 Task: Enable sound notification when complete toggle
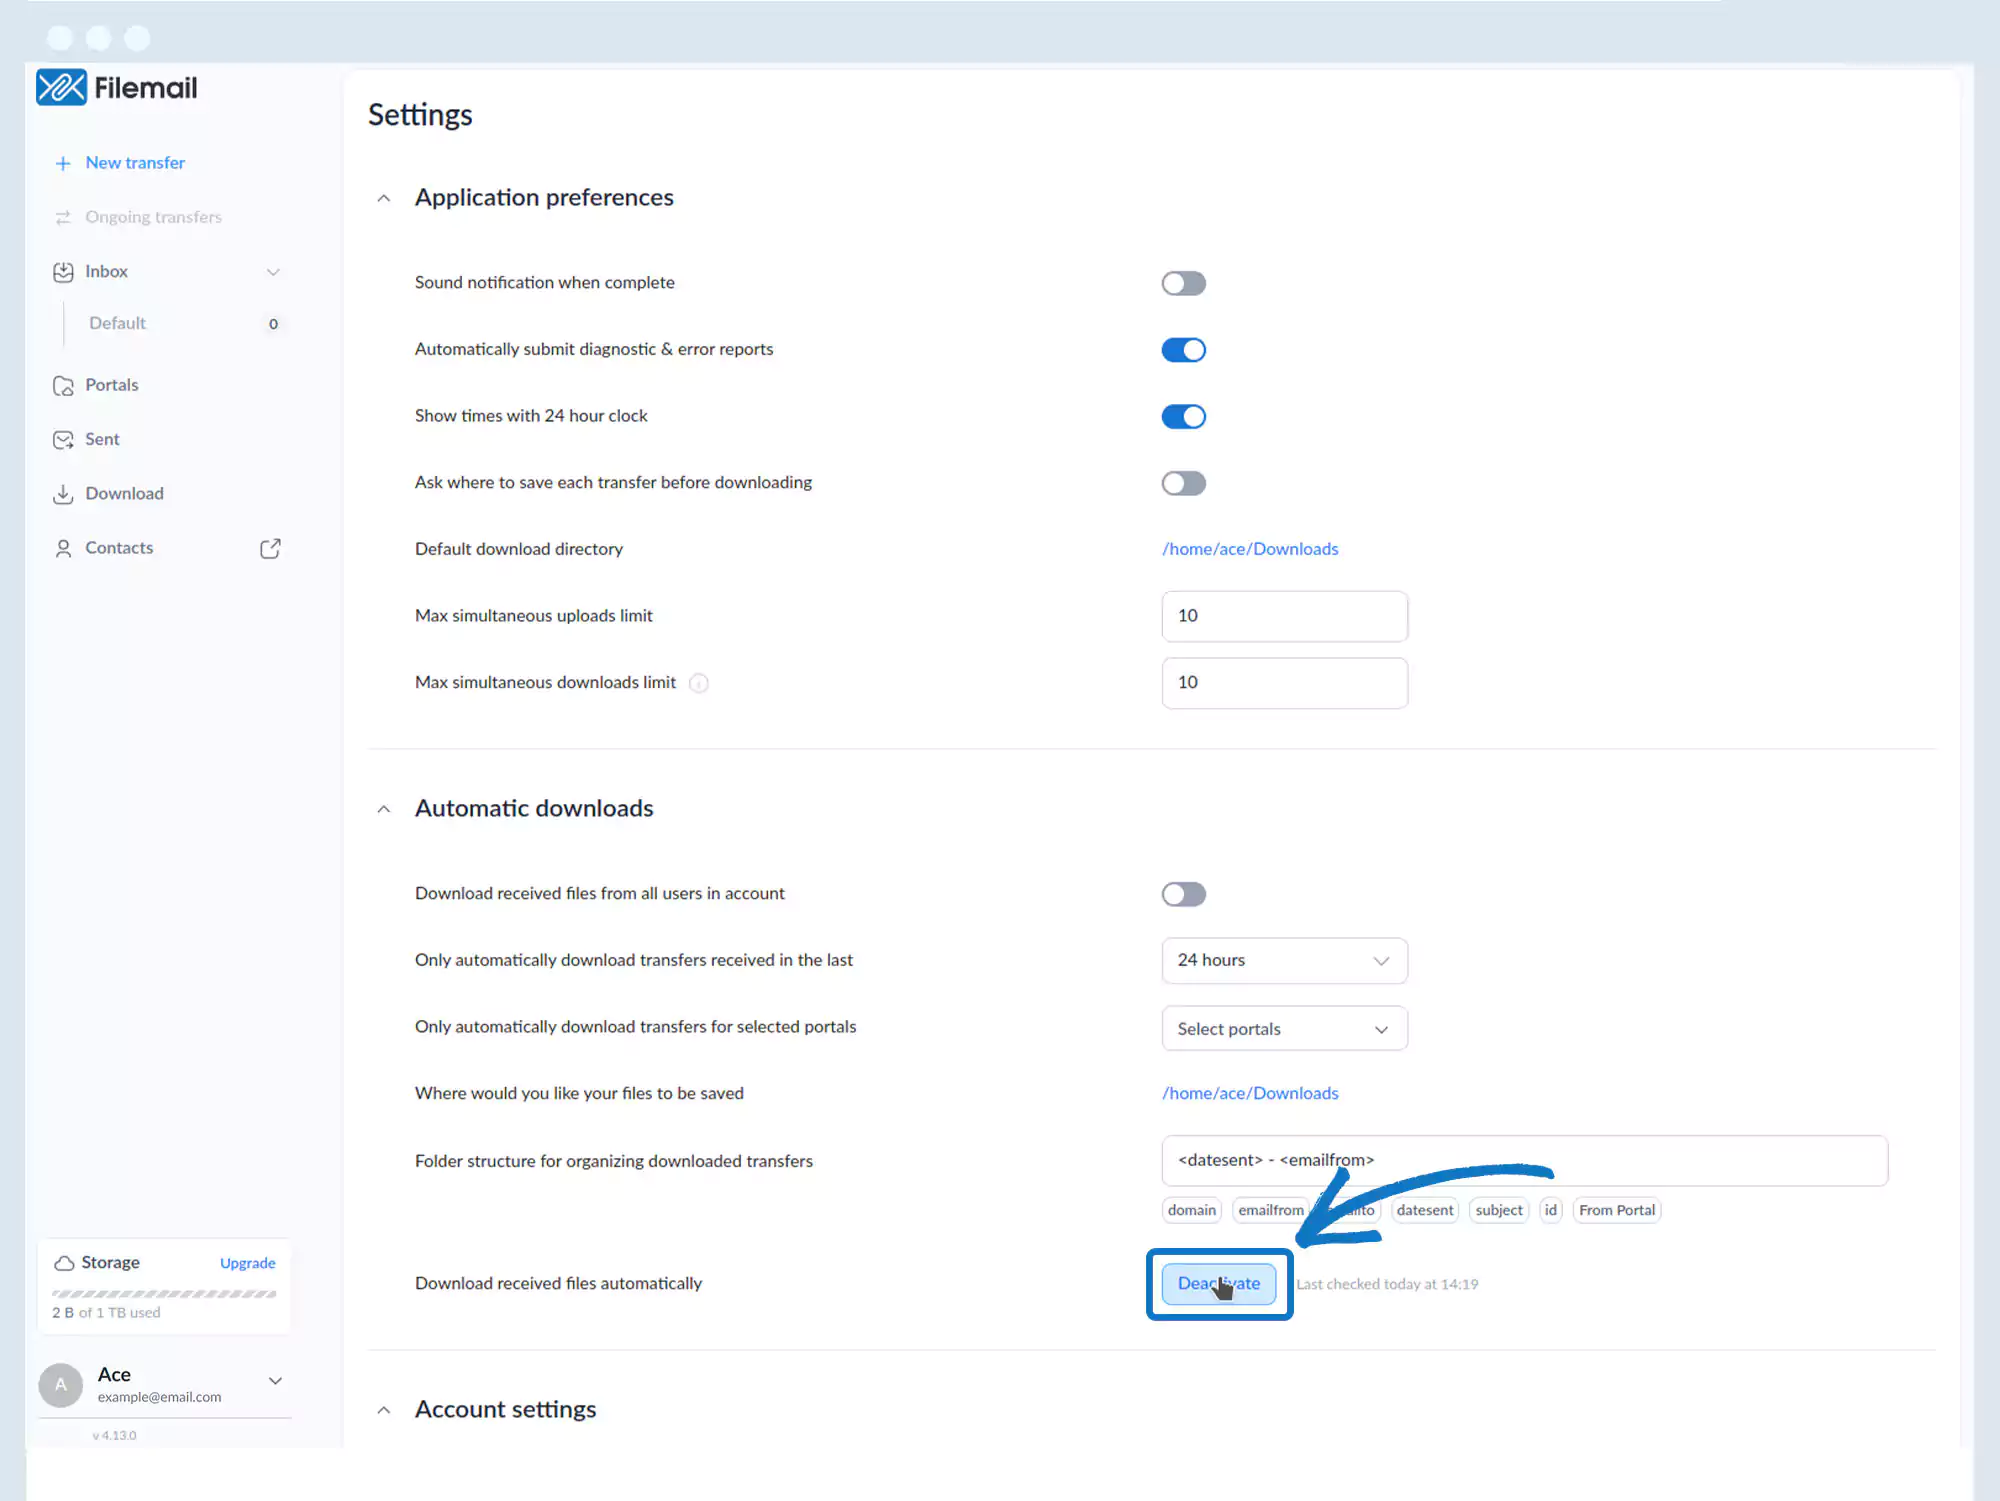point(1183,283)
